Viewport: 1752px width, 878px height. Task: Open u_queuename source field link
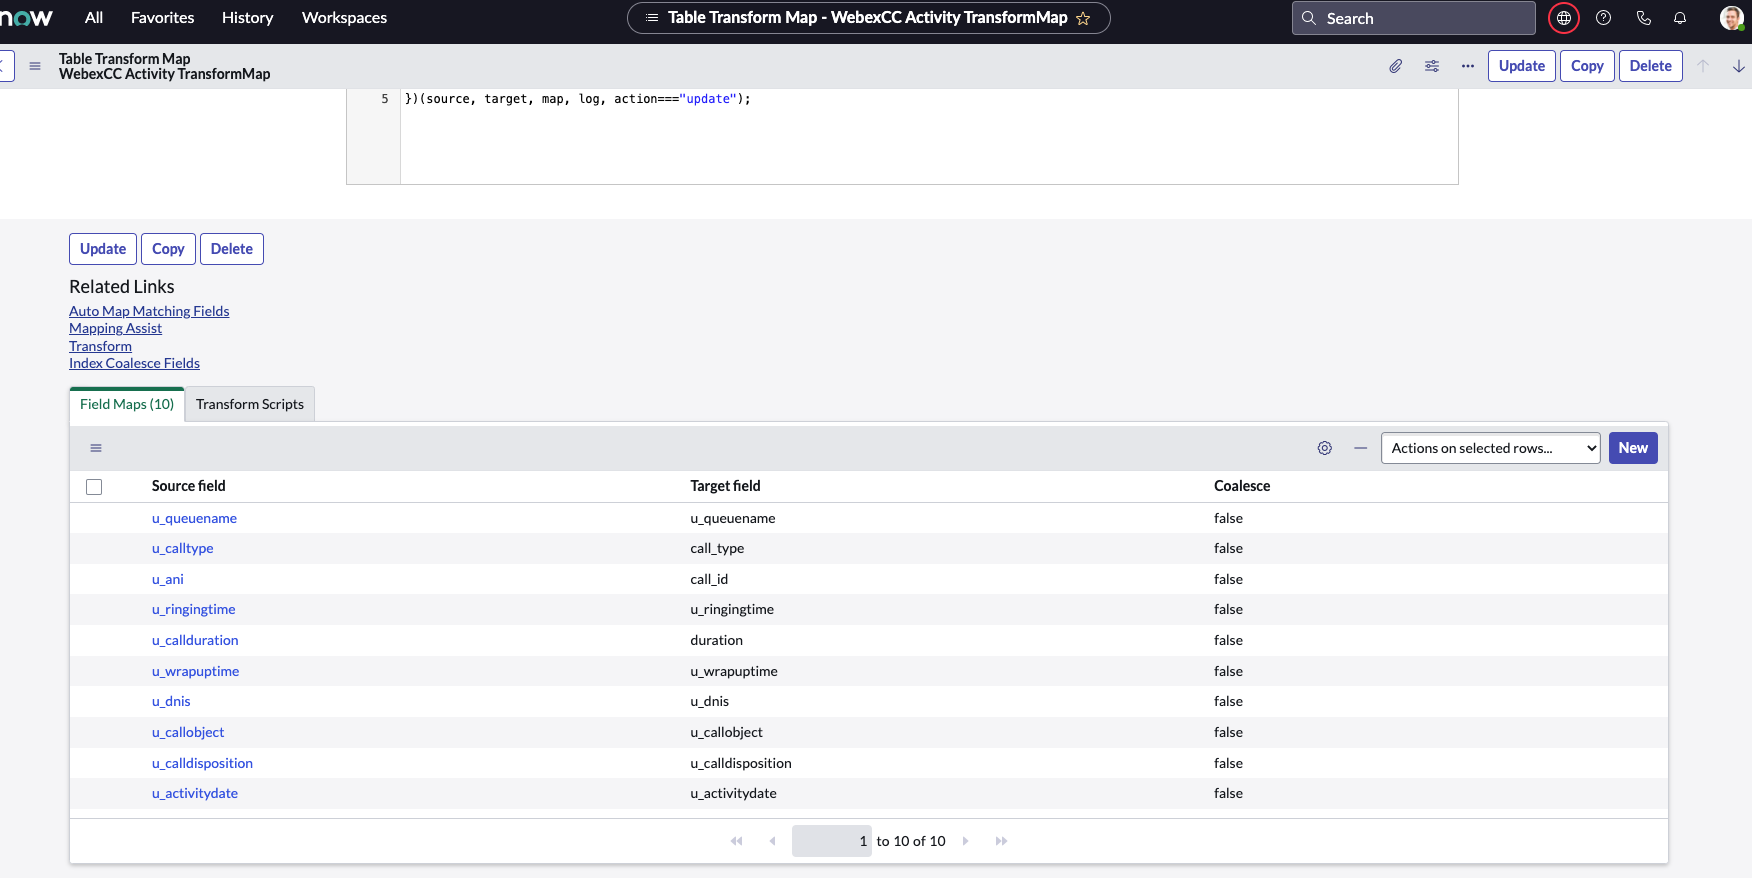click(194, 518)
